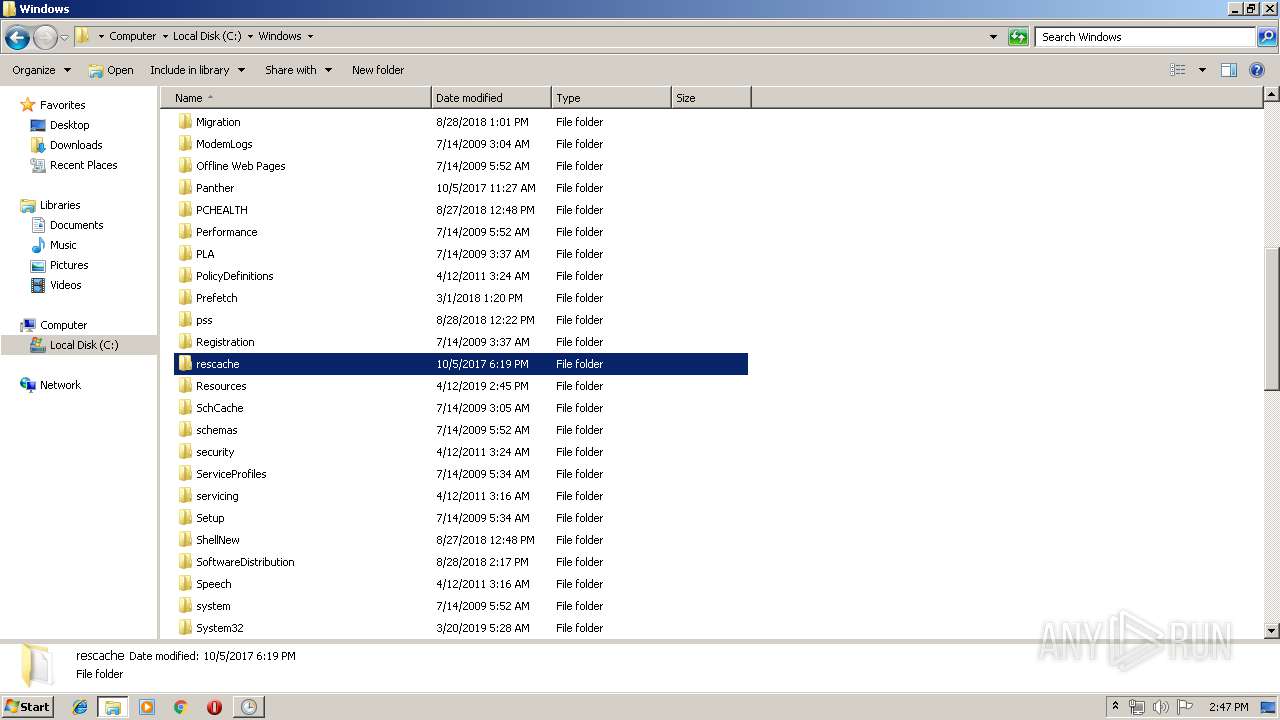This screenshot has height=720, width=1280.
Task: Open the Pictures library
Action: (69, 265)
